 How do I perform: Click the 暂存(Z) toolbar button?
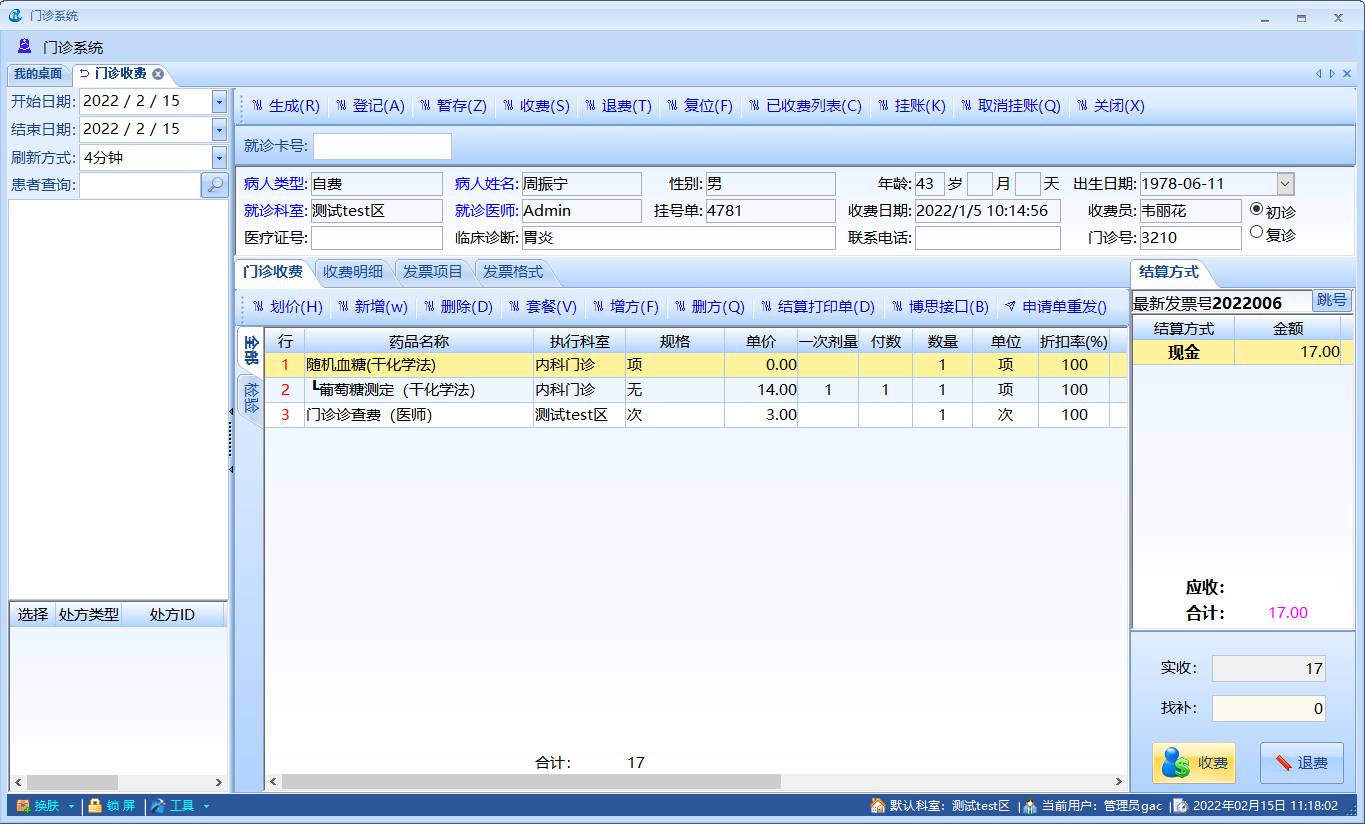click(453, 106)
